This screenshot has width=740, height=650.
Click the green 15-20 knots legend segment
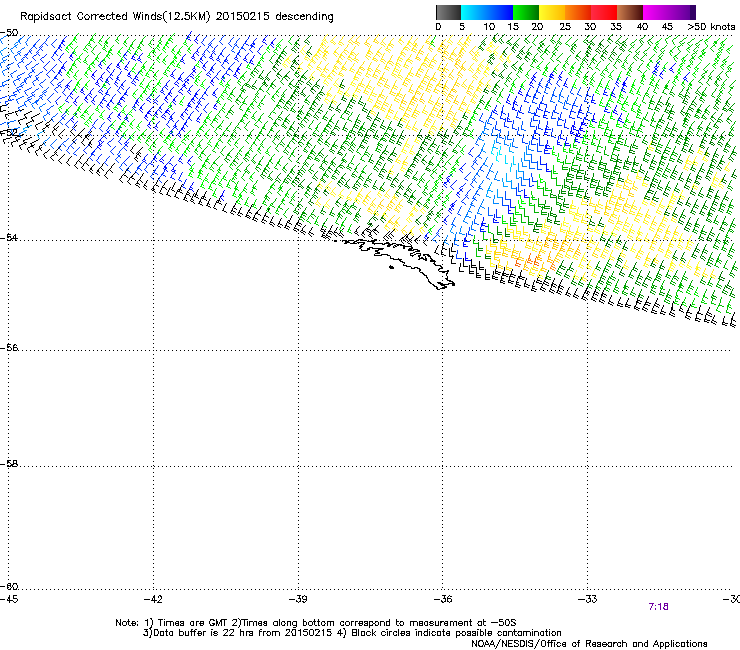click(526, 12)
